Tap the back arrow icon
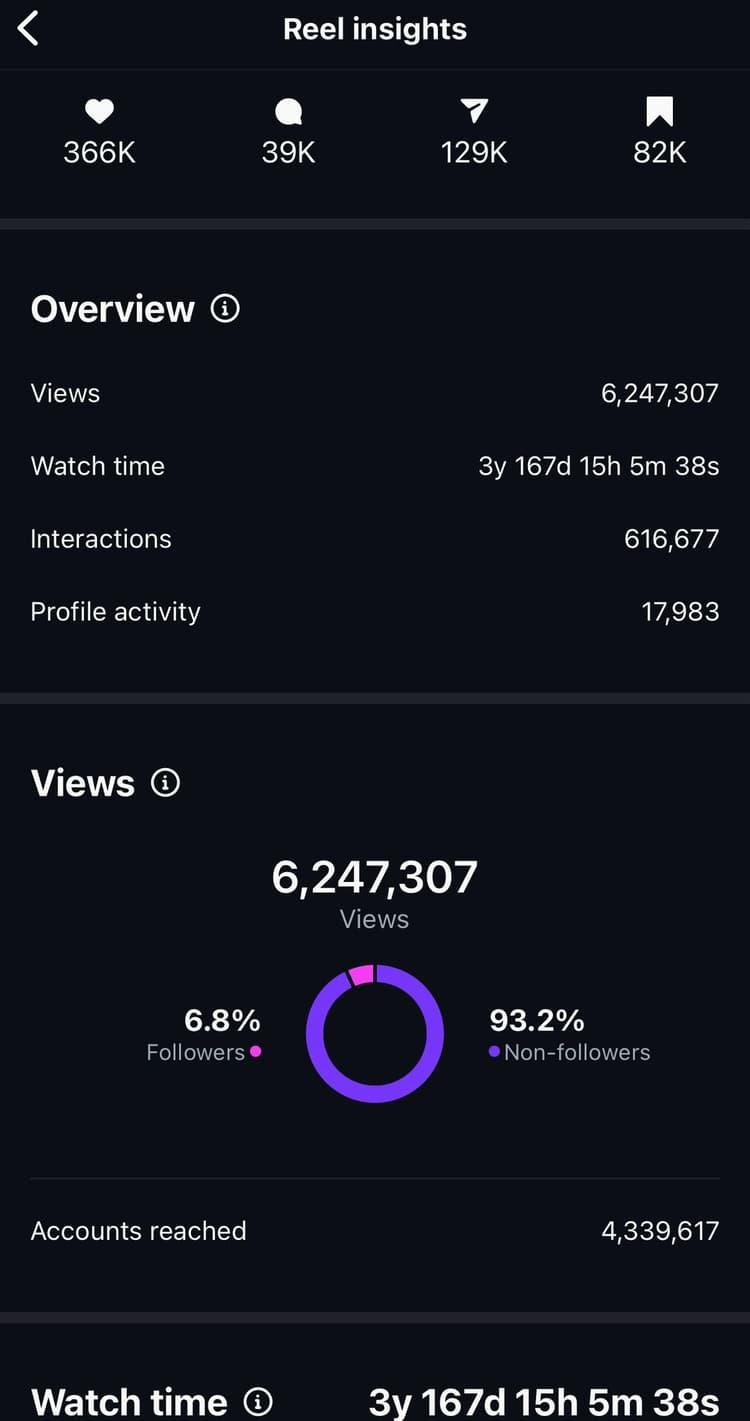 29,29
